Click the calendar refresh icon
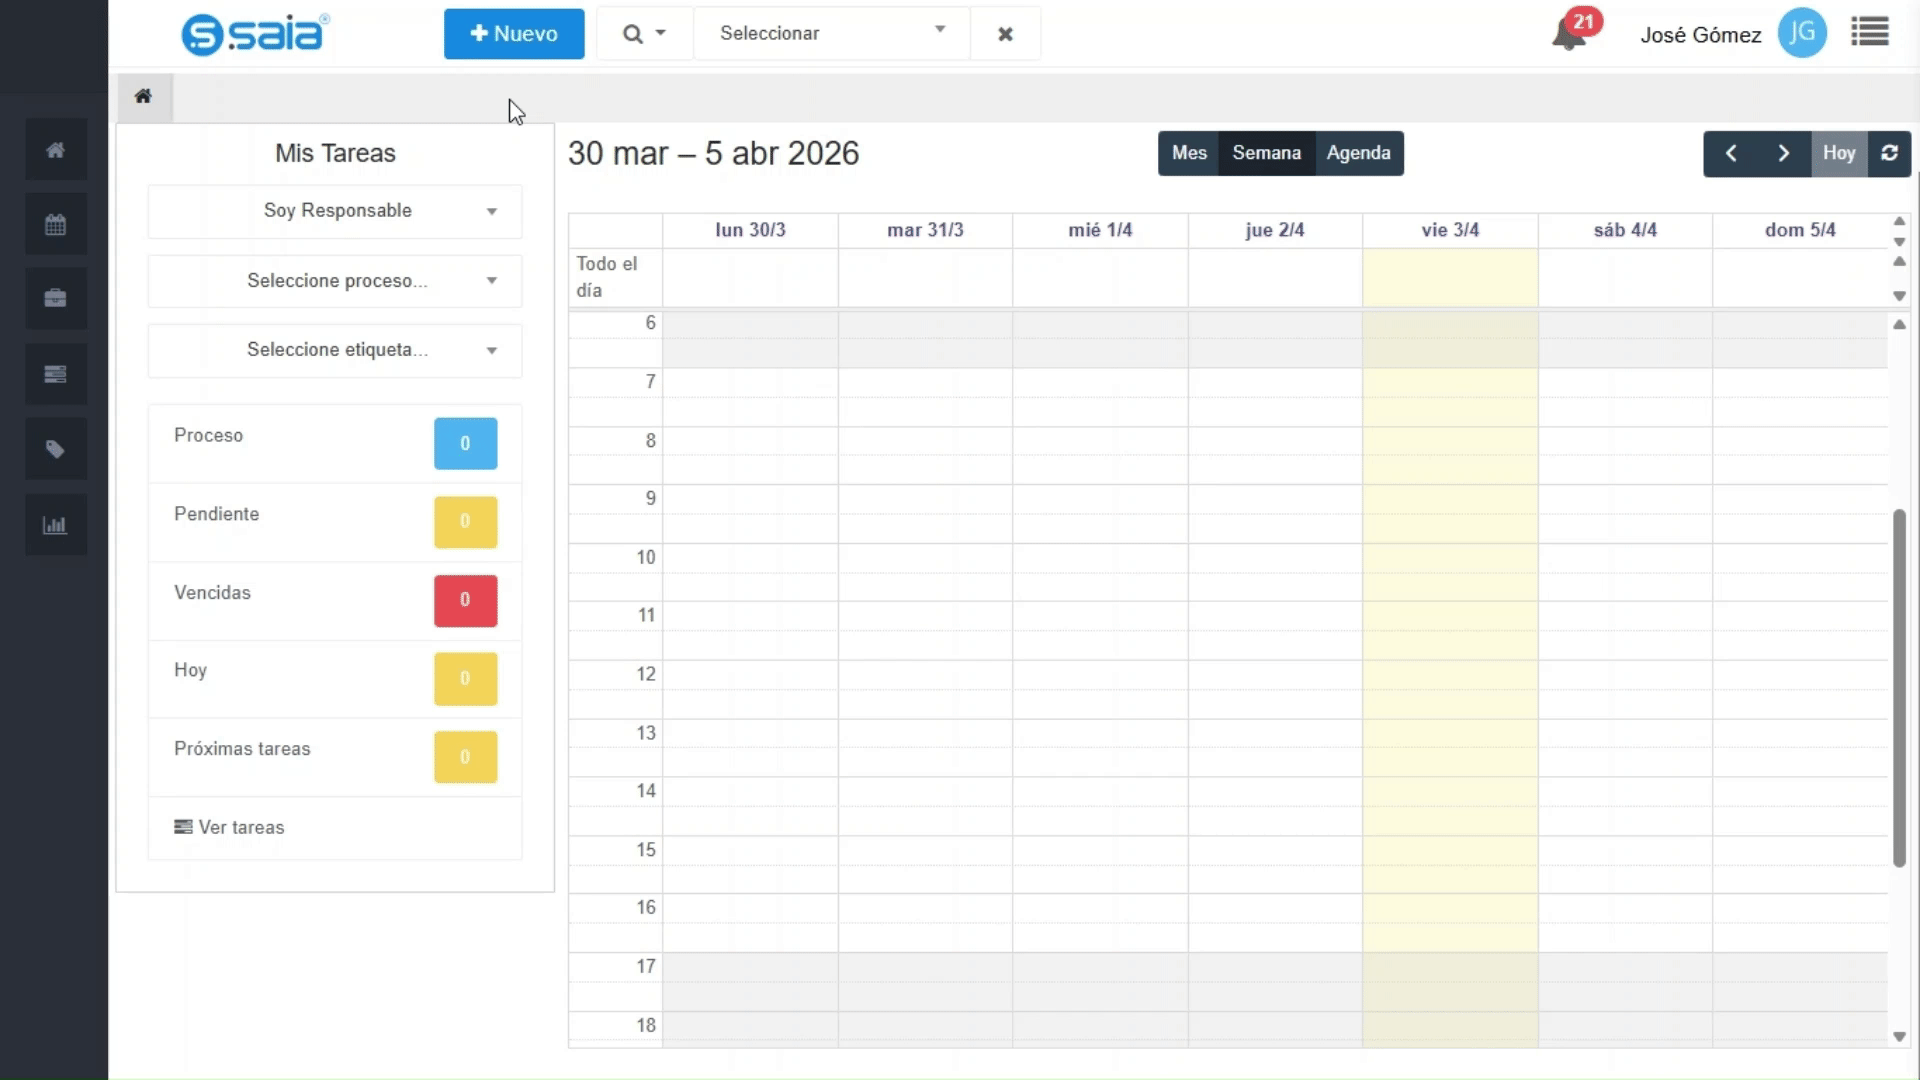 pyautogui.click(x=1889, y=153)
